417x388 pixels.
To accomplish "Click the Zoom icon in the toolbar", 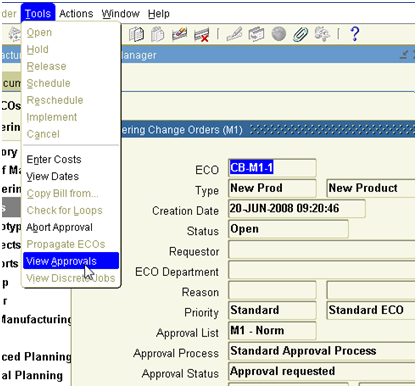I will 256,34.
